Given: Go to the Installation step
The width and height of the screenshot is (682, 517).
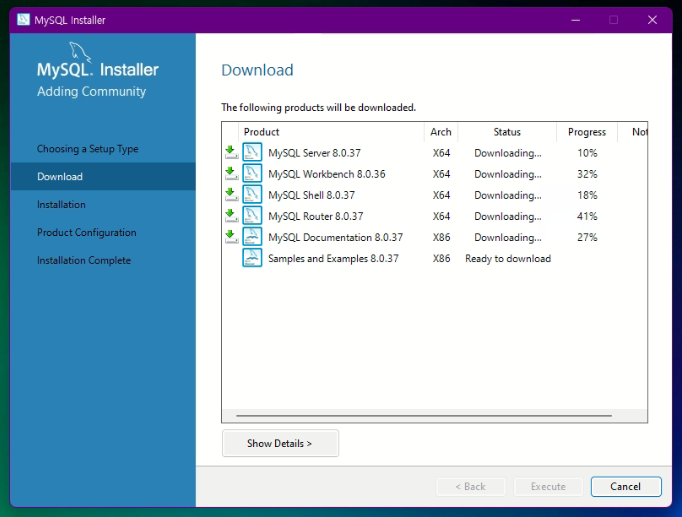Looking at the screenshot, I should pos(61,204).
